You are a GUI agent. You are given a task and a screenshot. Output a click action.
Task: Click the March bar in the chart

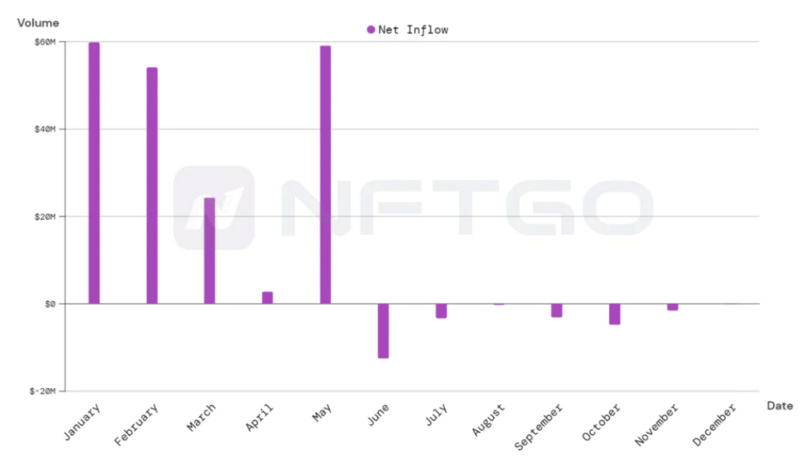(x=210, y=250)
